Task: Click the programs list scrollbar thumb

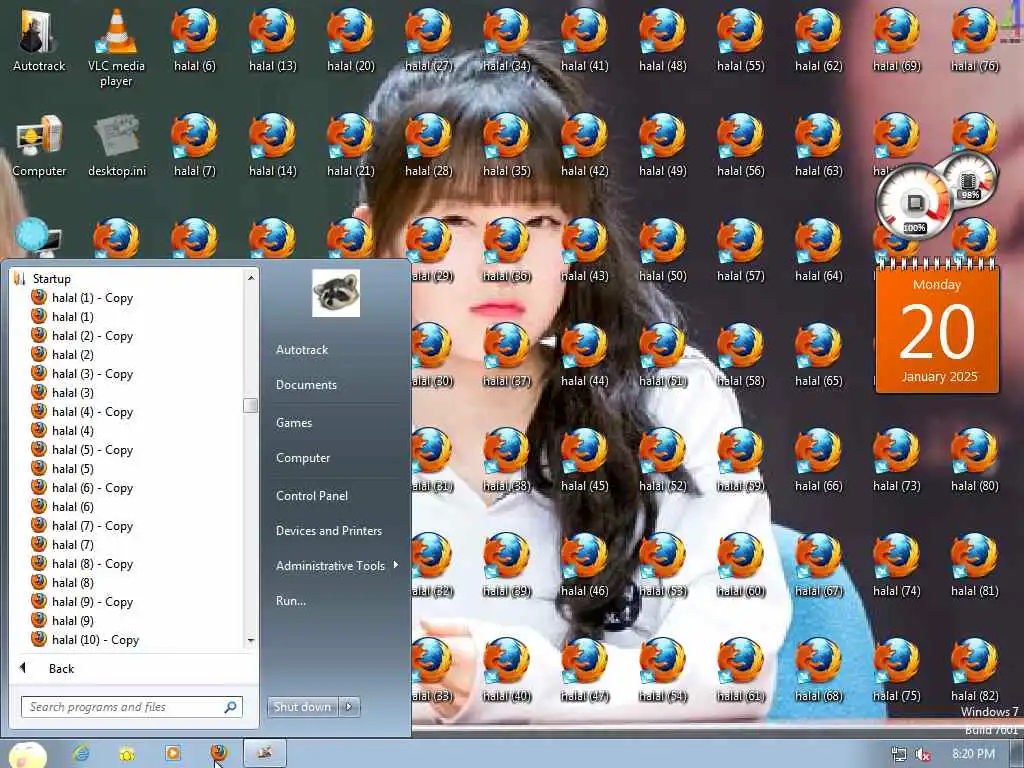Action: pos(251,405)
